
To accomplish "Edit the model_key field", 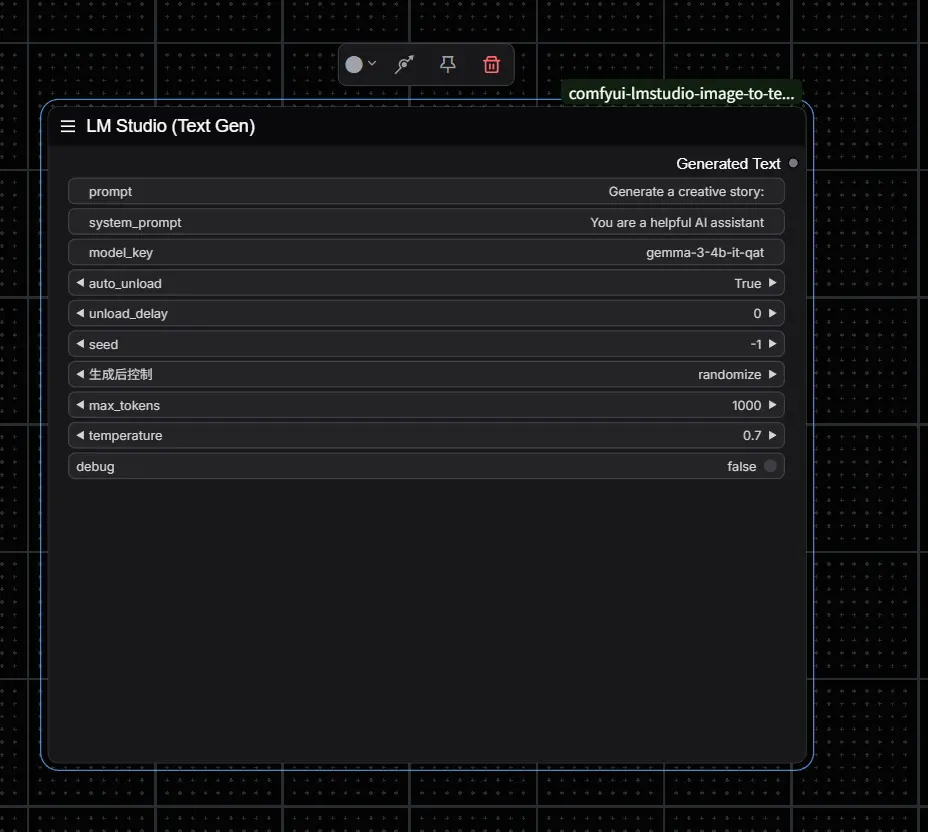I will pos(426,253).
